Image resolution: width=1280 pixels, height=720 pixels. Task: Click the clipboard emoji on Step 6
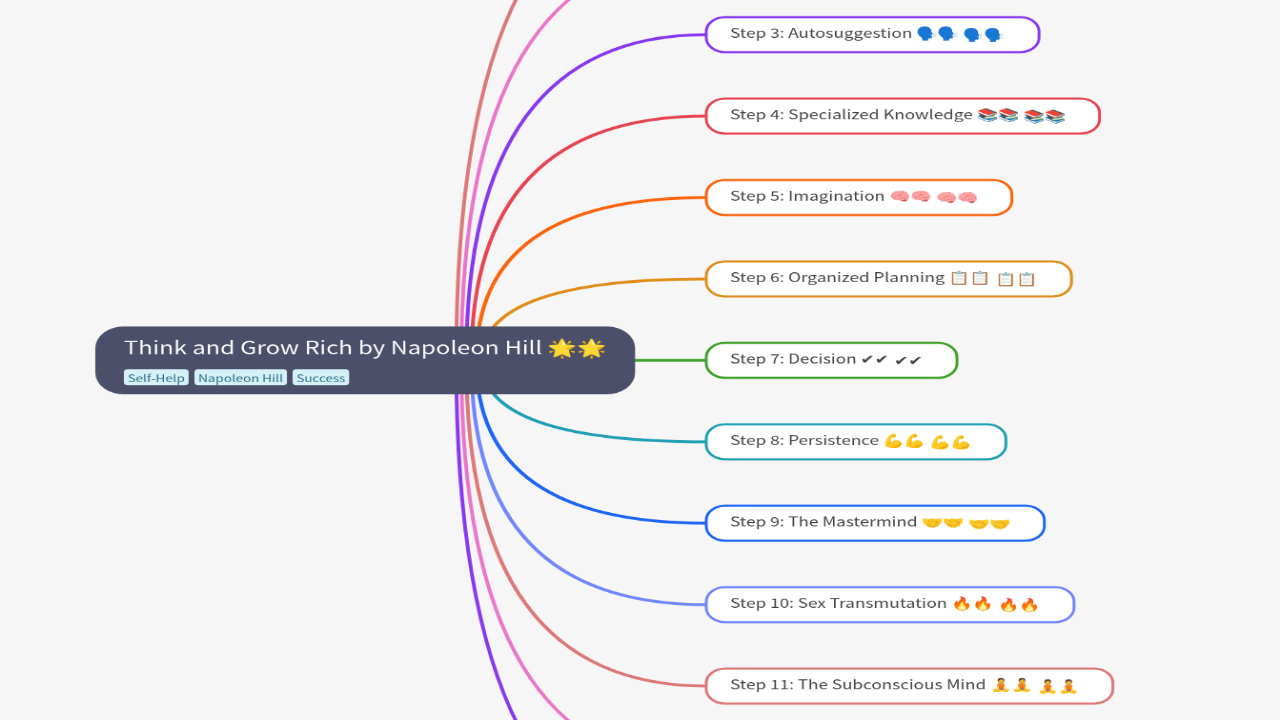(992, 279)
